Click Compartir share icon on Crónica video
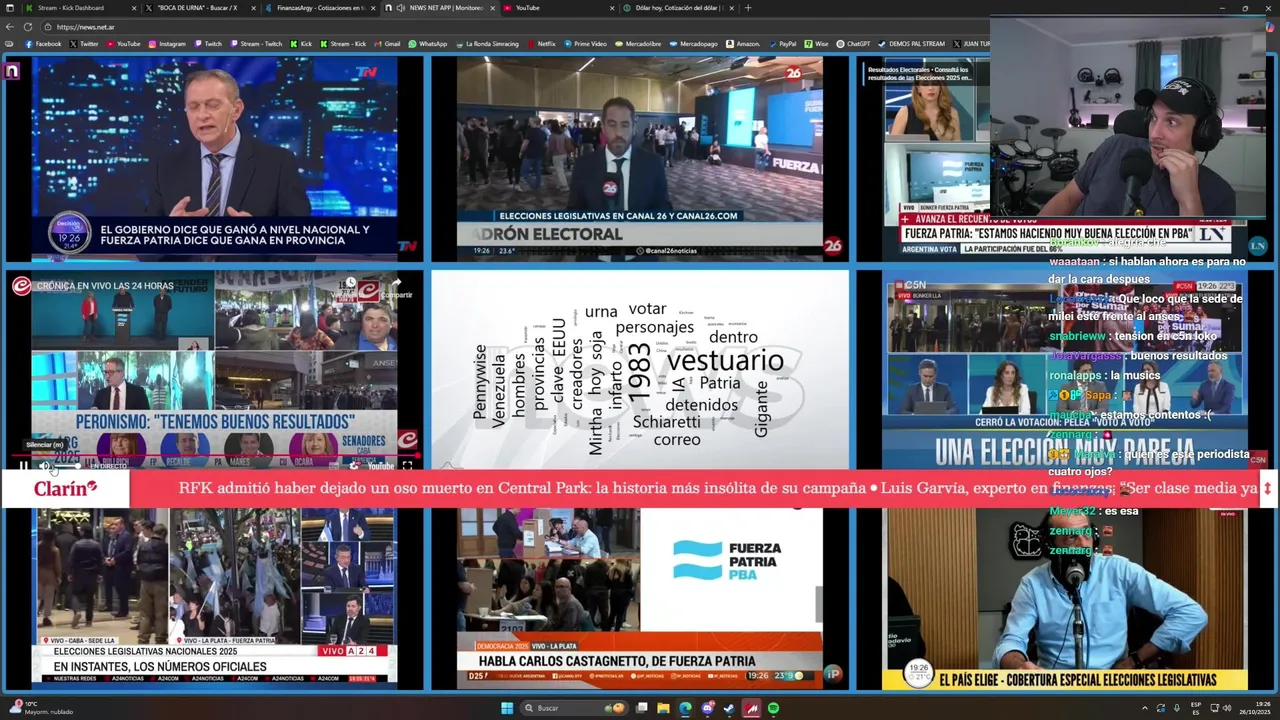The height and width of the screenshot is (720, 1280). tap(395, 286)
